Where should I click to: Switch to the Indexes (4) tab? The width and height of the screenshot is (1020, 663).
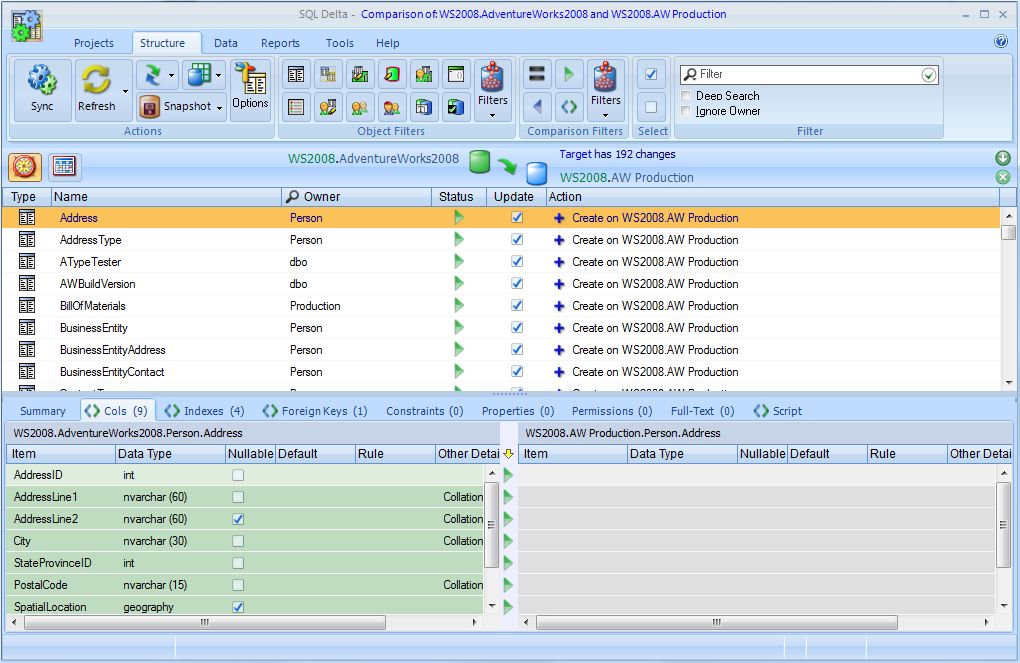coord(204,411)
